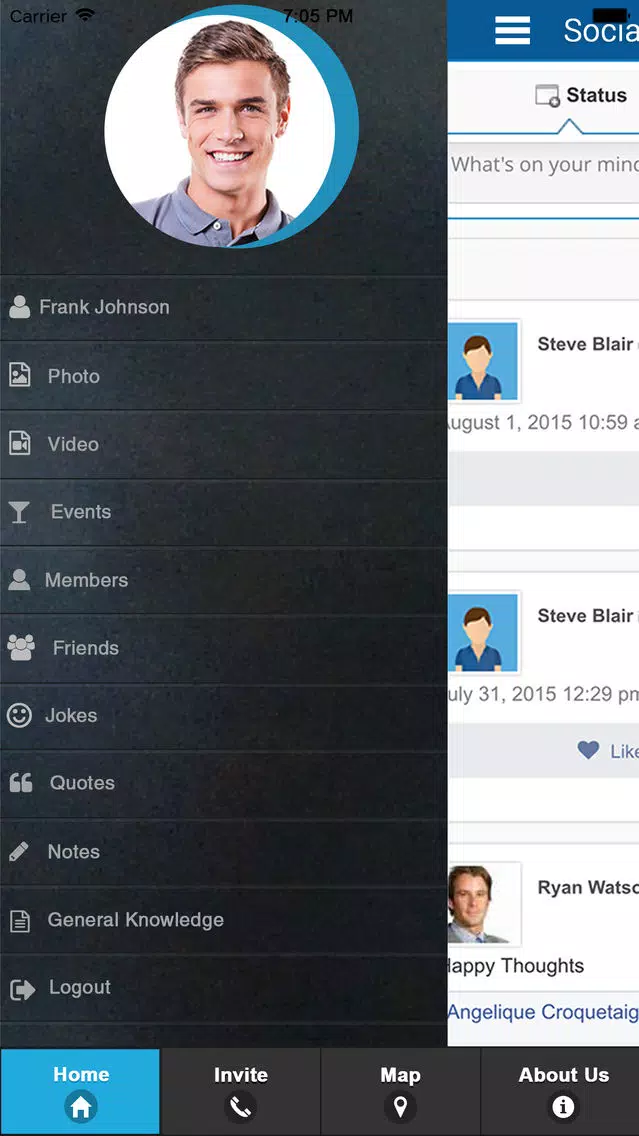Click the Logout arrow icon

22,989
